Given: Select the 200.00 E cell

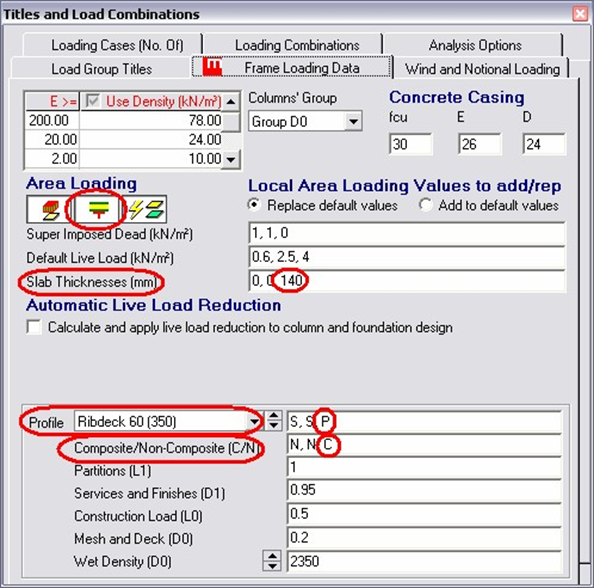Looking at the screenshot, I should pos(52,121).
